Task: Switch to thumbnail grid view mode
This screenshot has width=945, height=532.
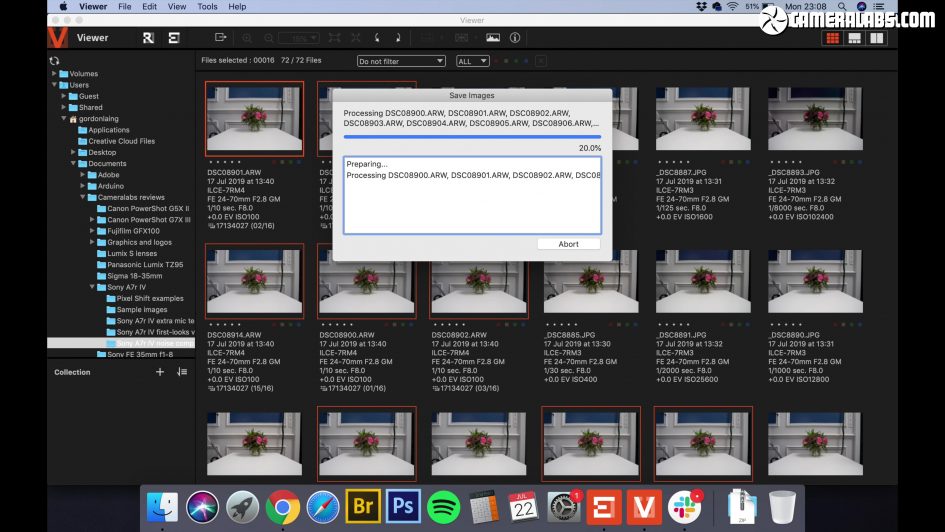Action: pyautogui.click(x=833, y=38)
